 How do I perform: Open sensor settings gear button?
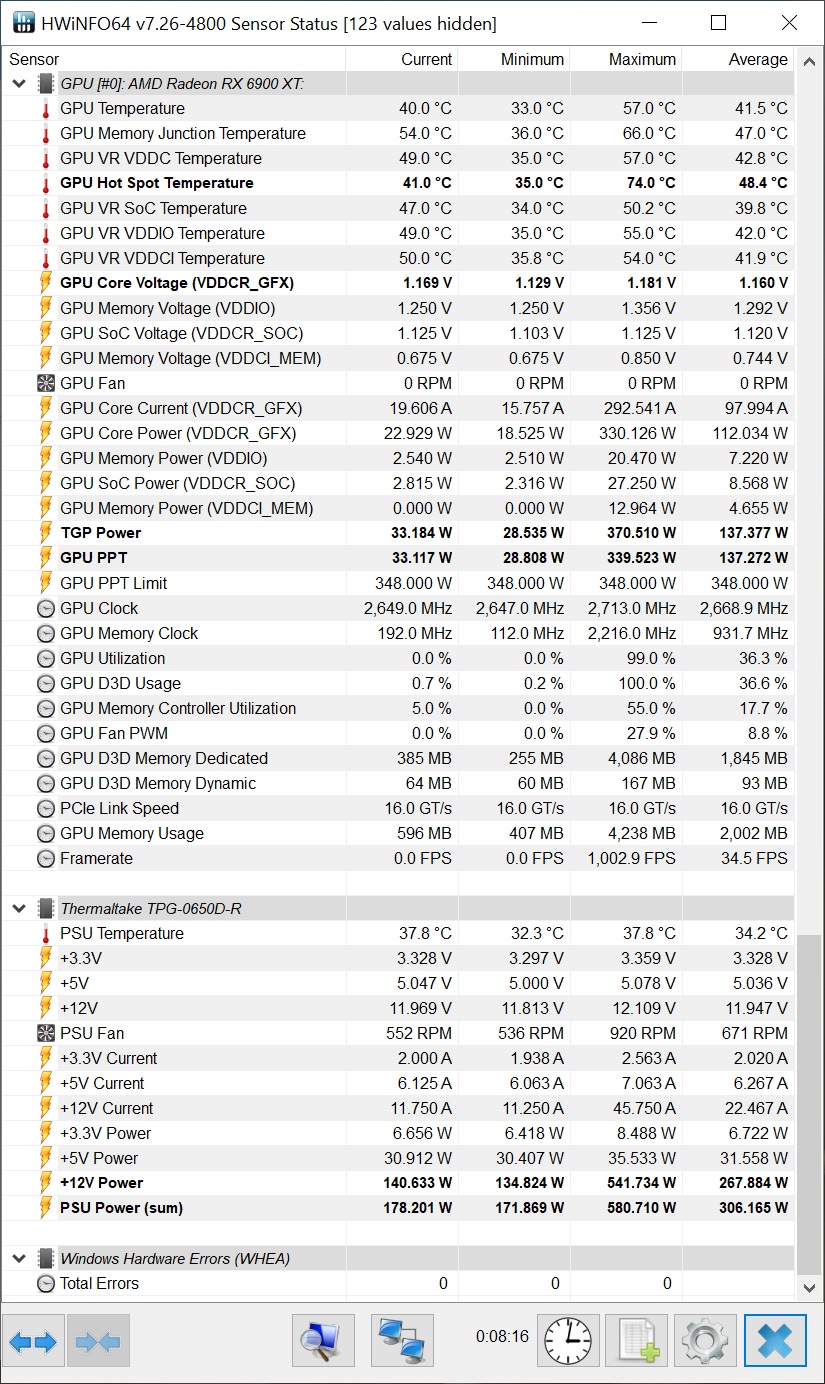(x=705, y=1340)
